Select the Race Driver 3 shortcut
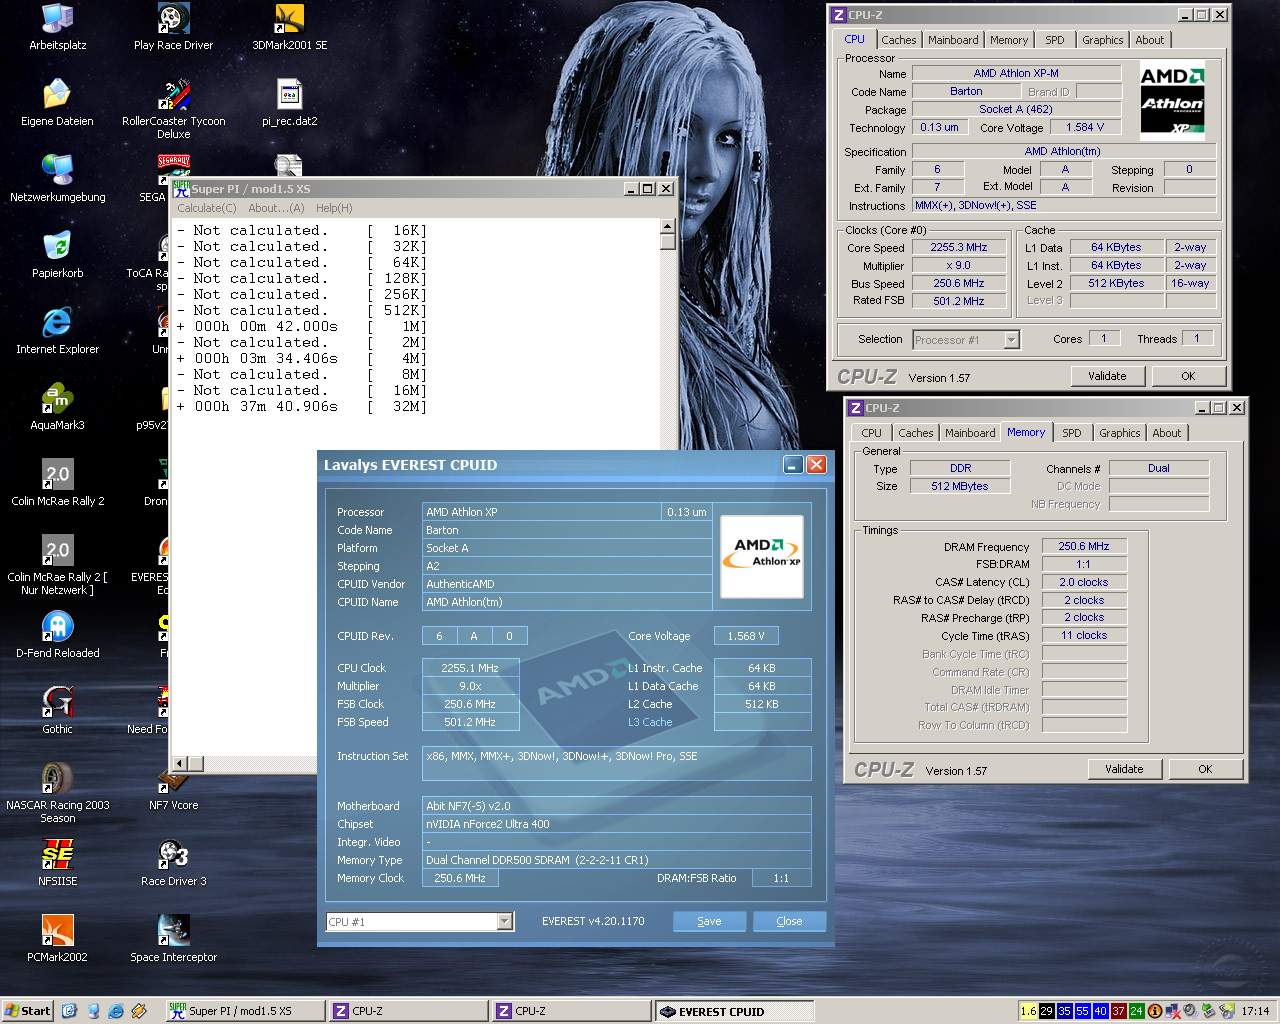Screen dimensions: 1280x1024 pyautogui.click(x=173, y=863)
